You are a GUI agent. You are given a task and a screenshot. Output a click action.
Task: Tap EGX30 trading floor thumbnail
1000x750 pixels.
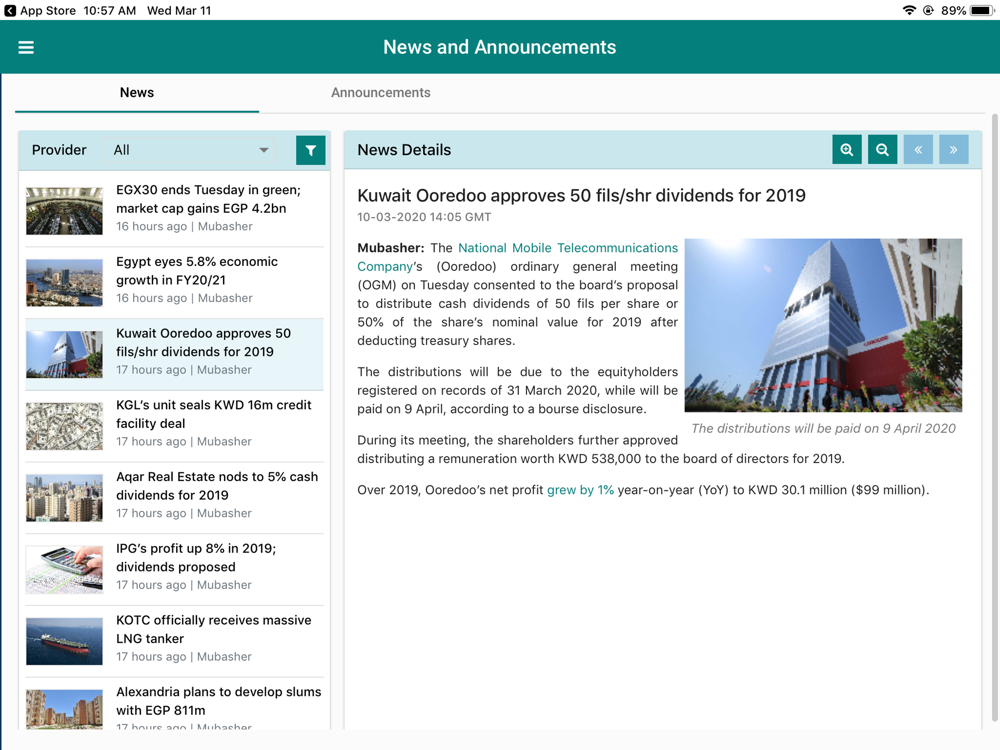point(64,211)
